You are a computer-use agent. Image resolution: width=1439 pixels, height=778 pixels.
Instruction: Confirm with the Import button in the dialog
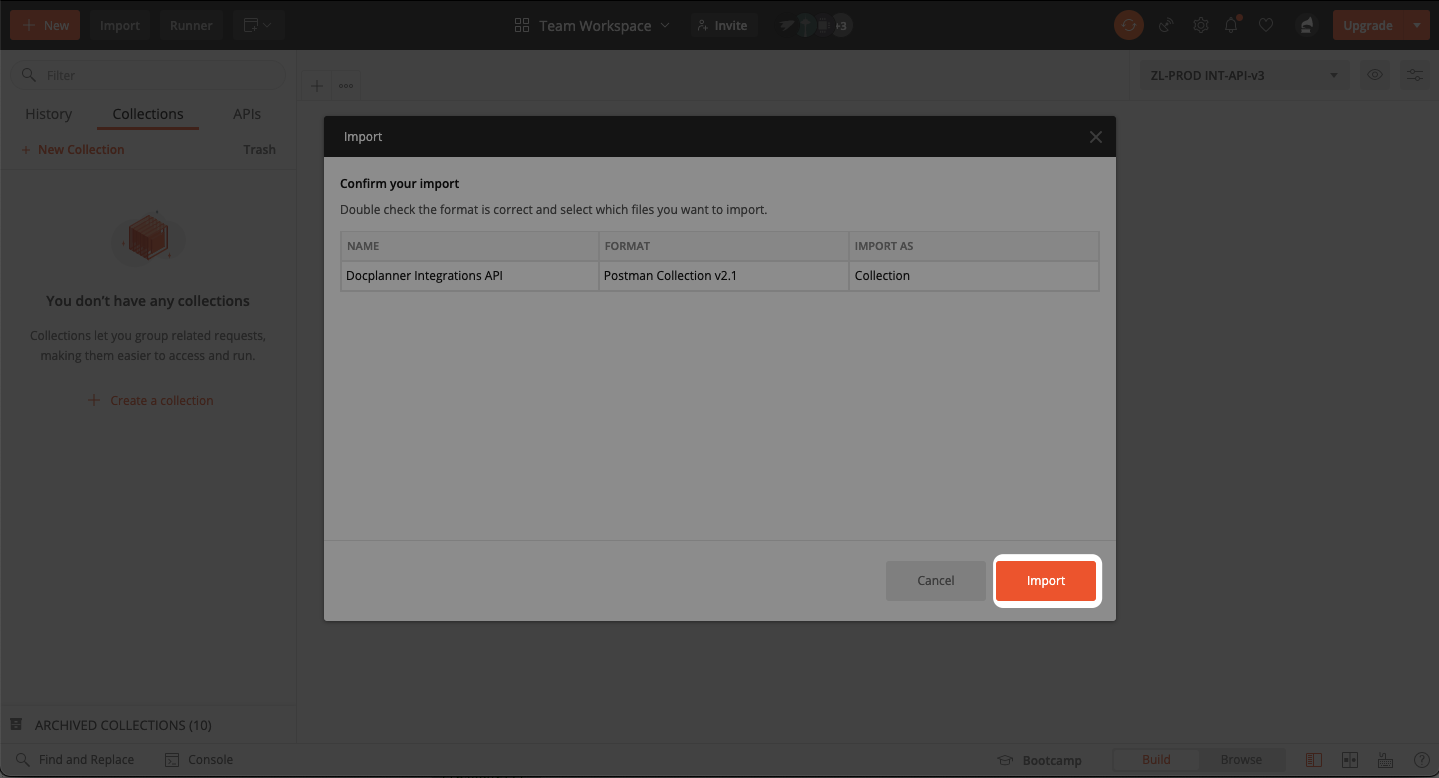coord(1046,580)
